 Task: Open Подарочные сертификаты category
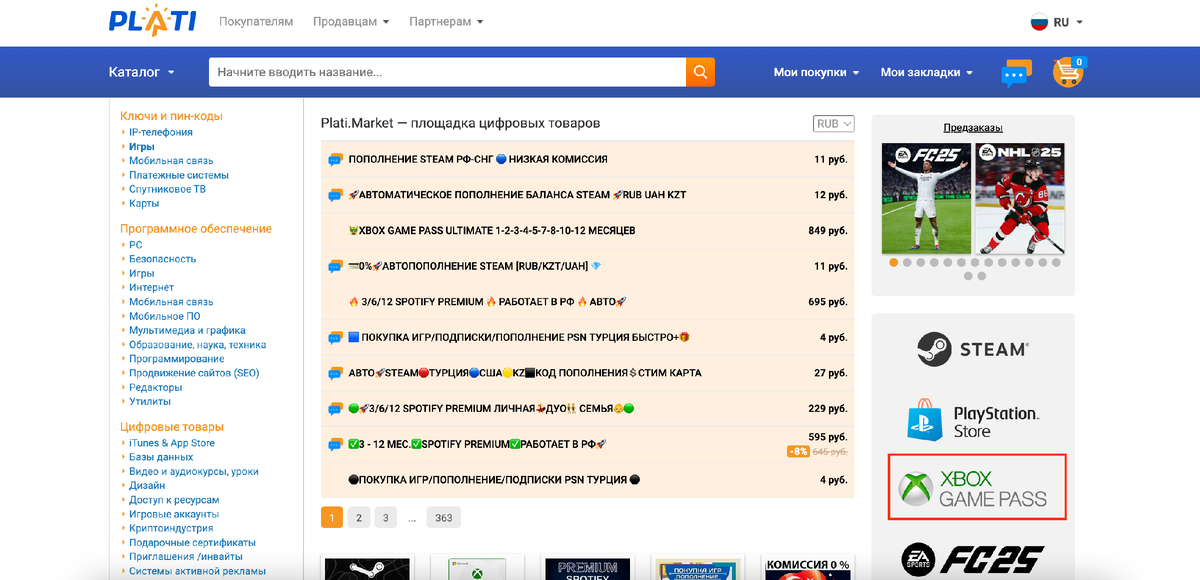[192, 542]
